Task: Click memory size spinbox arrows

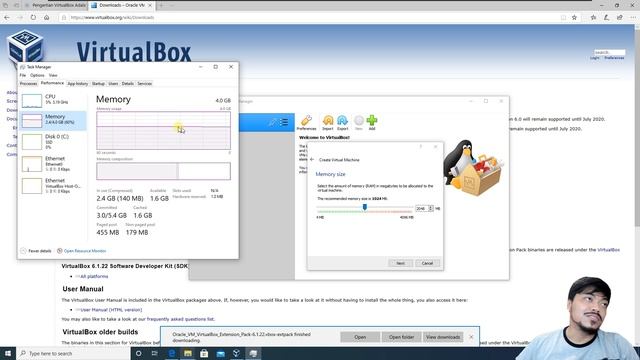Action: click(431, 209)
